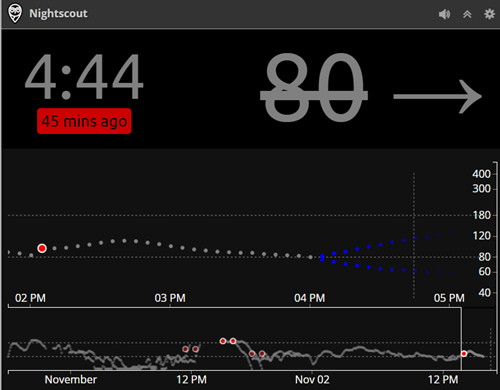Collapse toolbar using the double chevron icon
The image size is (500, 390).
click(x=467, y=14)
